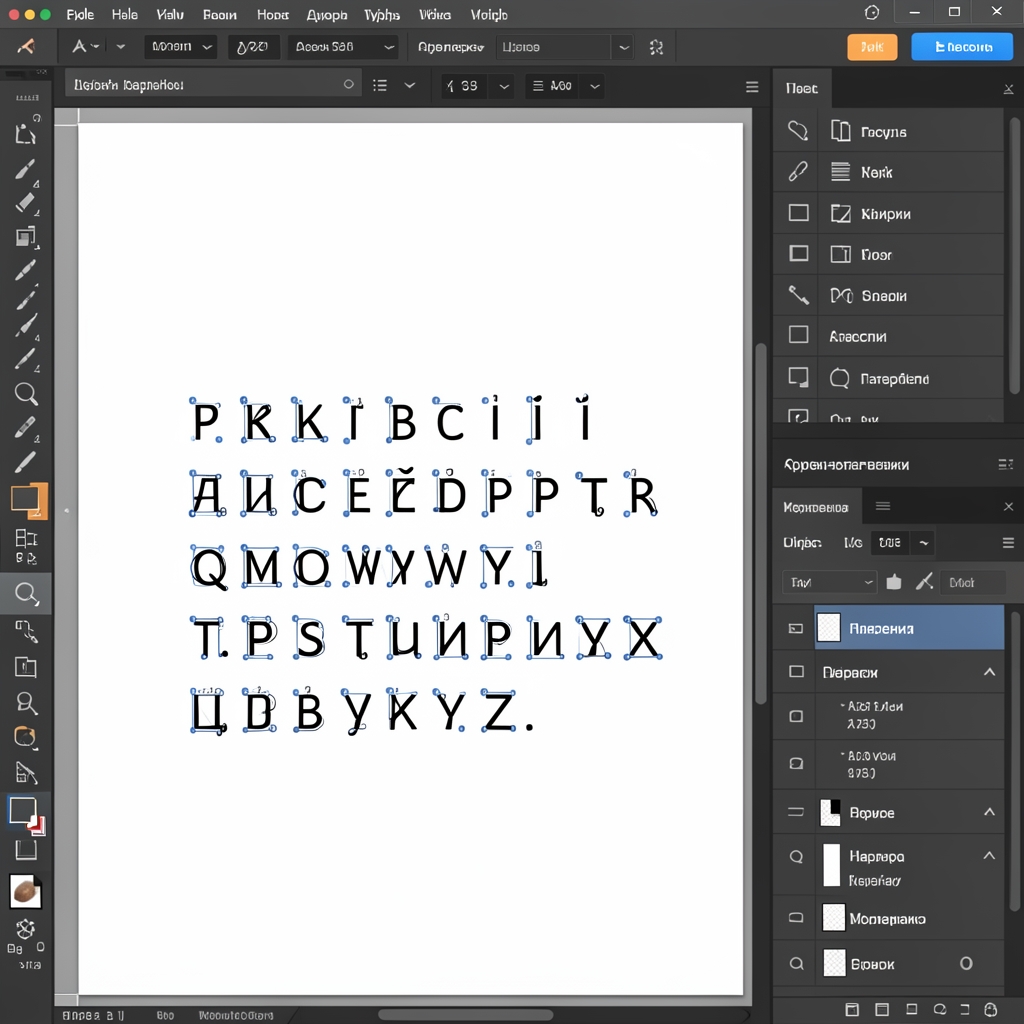Toggle the square checkbox in Kьирии row
This screenshot has height=1024, width=1024.
(x=798, y=213)
